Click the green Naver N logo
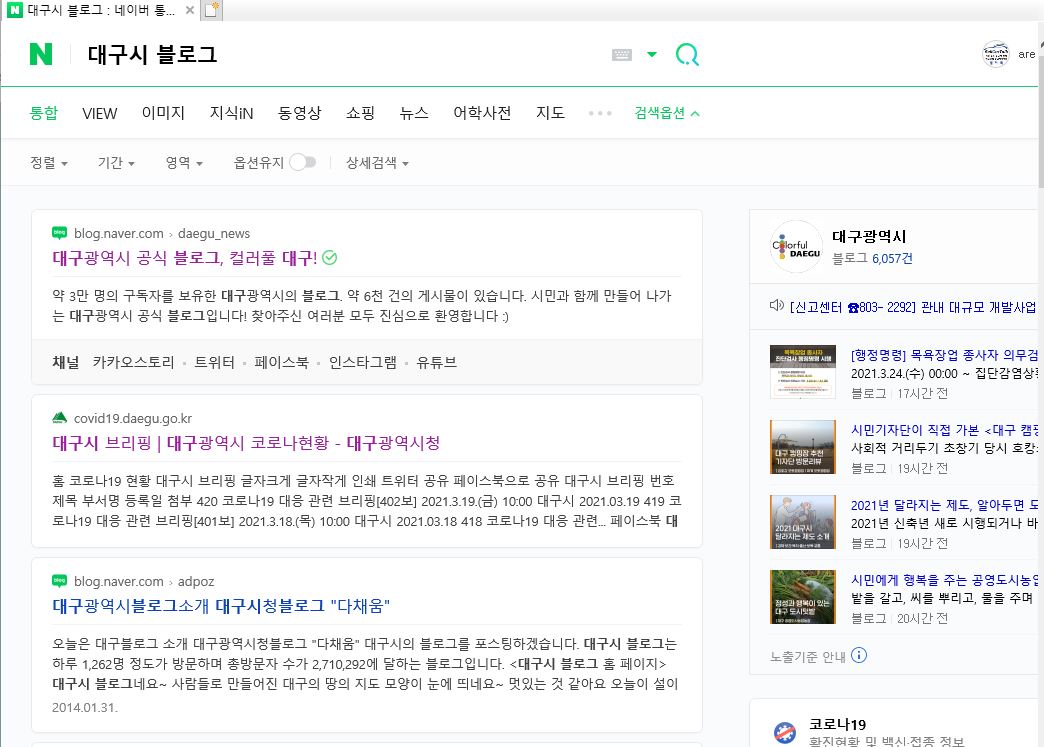Screen dimensions: 1044x747 41,54
